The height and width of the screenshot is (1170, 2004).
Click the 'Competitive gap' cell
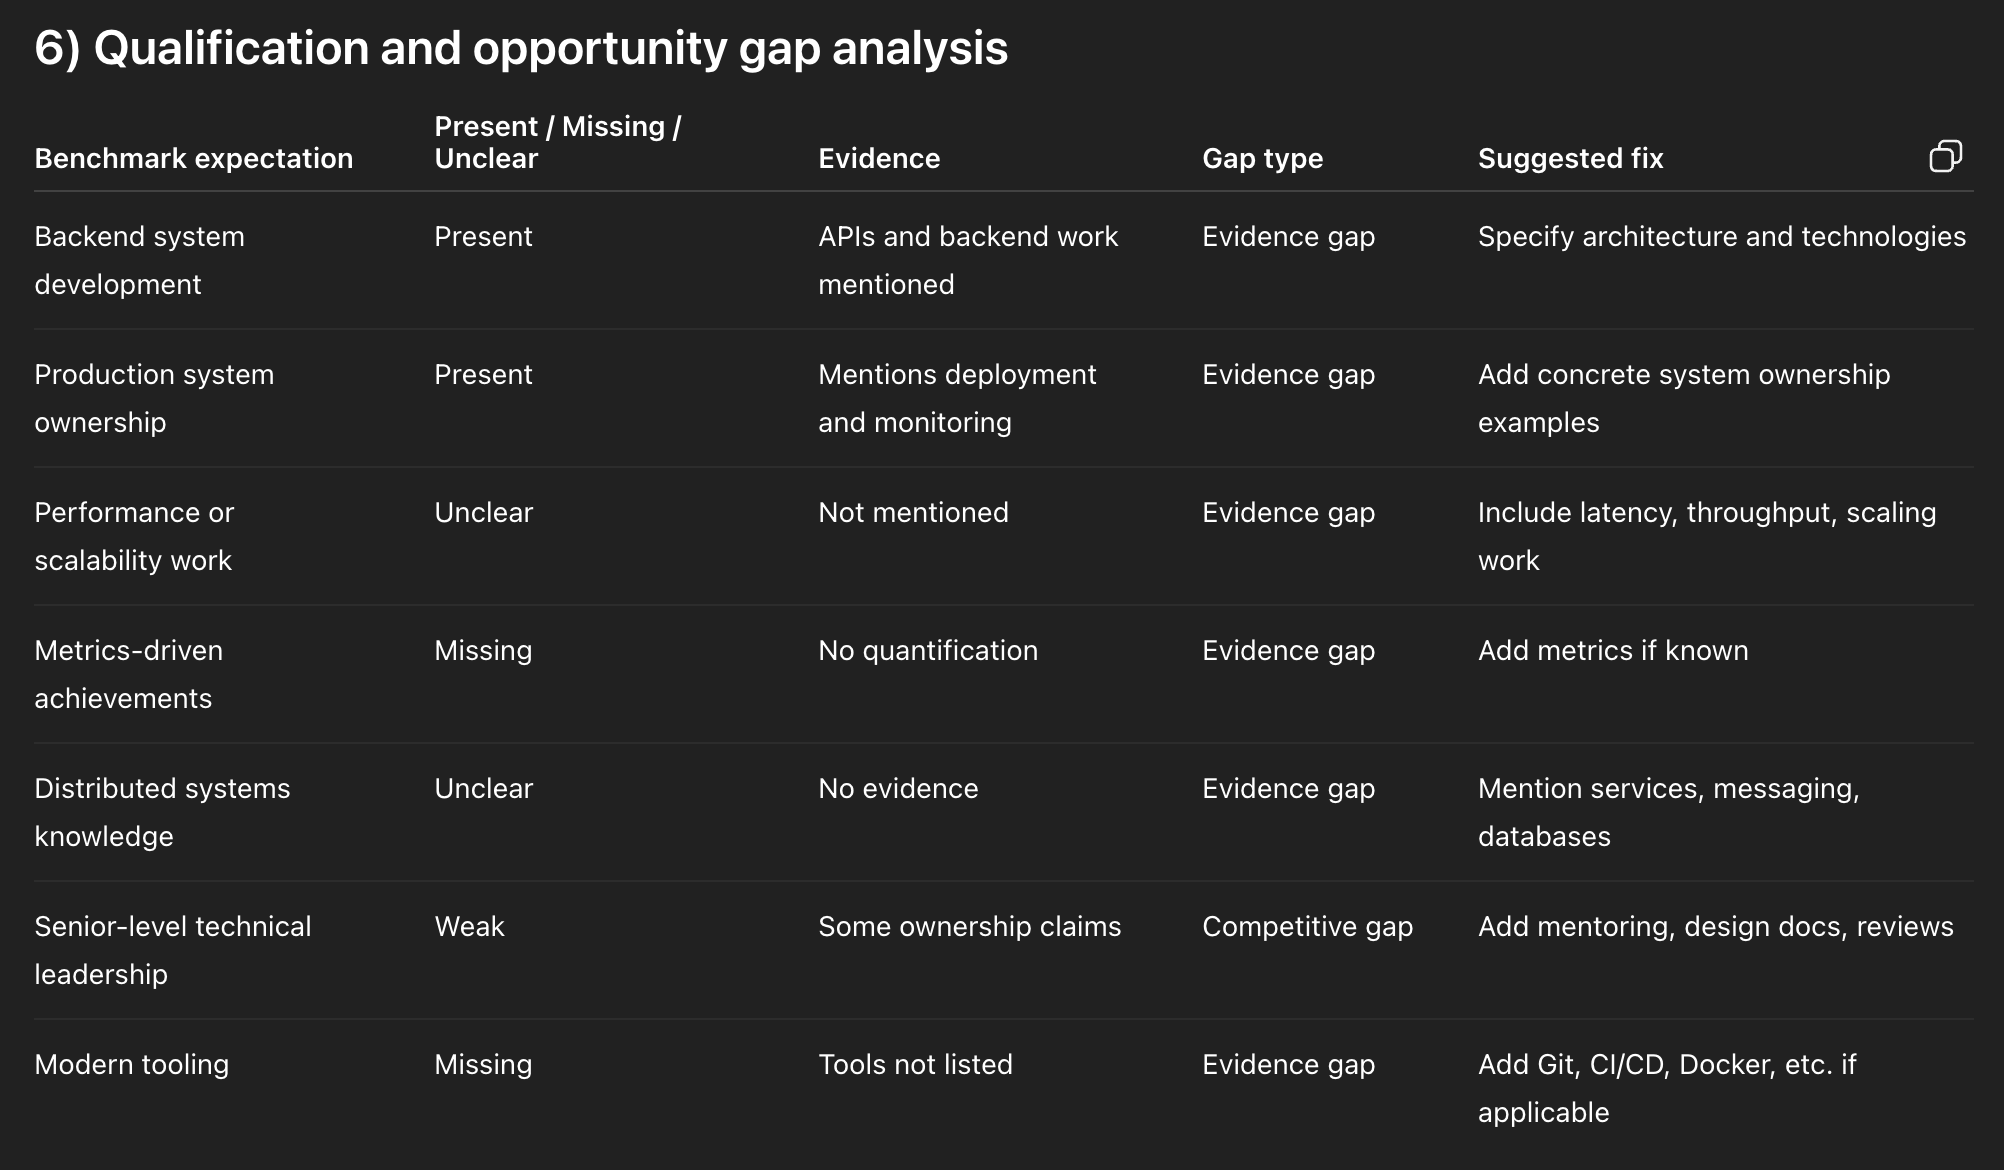click(1307, 926)
